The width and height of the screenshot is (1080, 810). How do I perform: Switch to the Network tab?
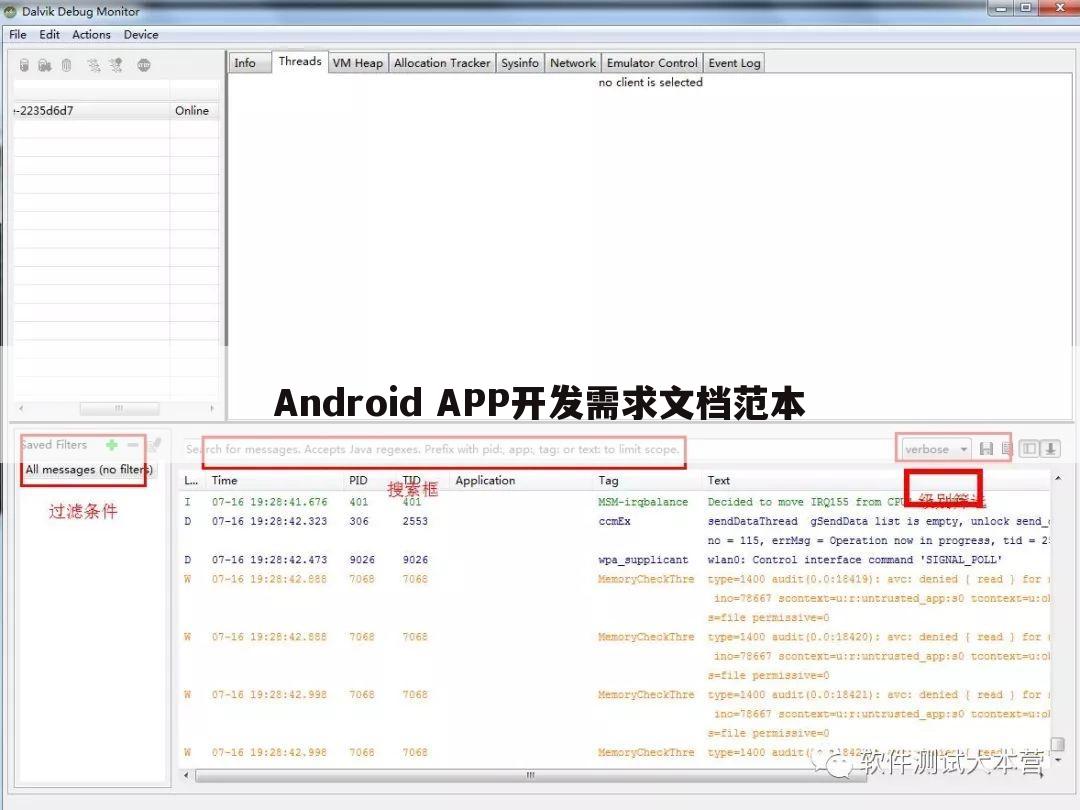click(x=572, y=63)
